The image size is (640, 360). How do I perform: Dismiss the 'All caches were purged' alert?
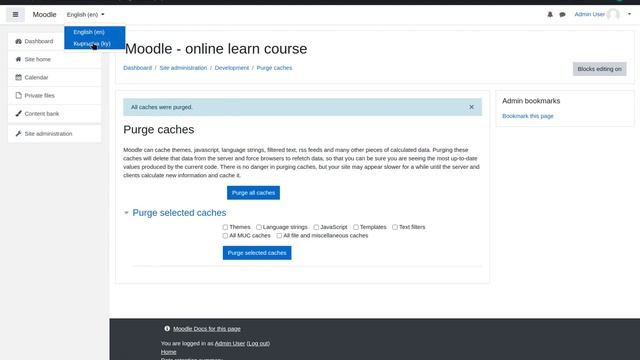(x=471, y=107)
